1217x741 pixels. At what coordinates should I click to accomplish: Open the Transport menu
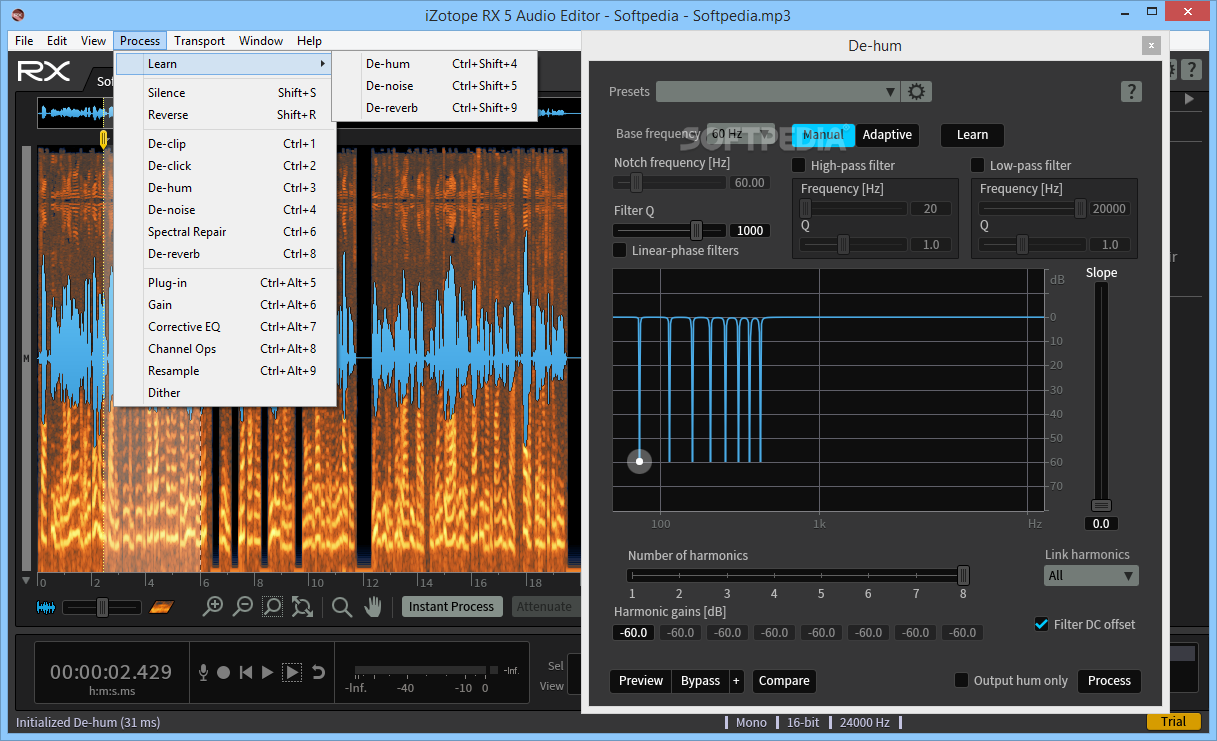199,41
